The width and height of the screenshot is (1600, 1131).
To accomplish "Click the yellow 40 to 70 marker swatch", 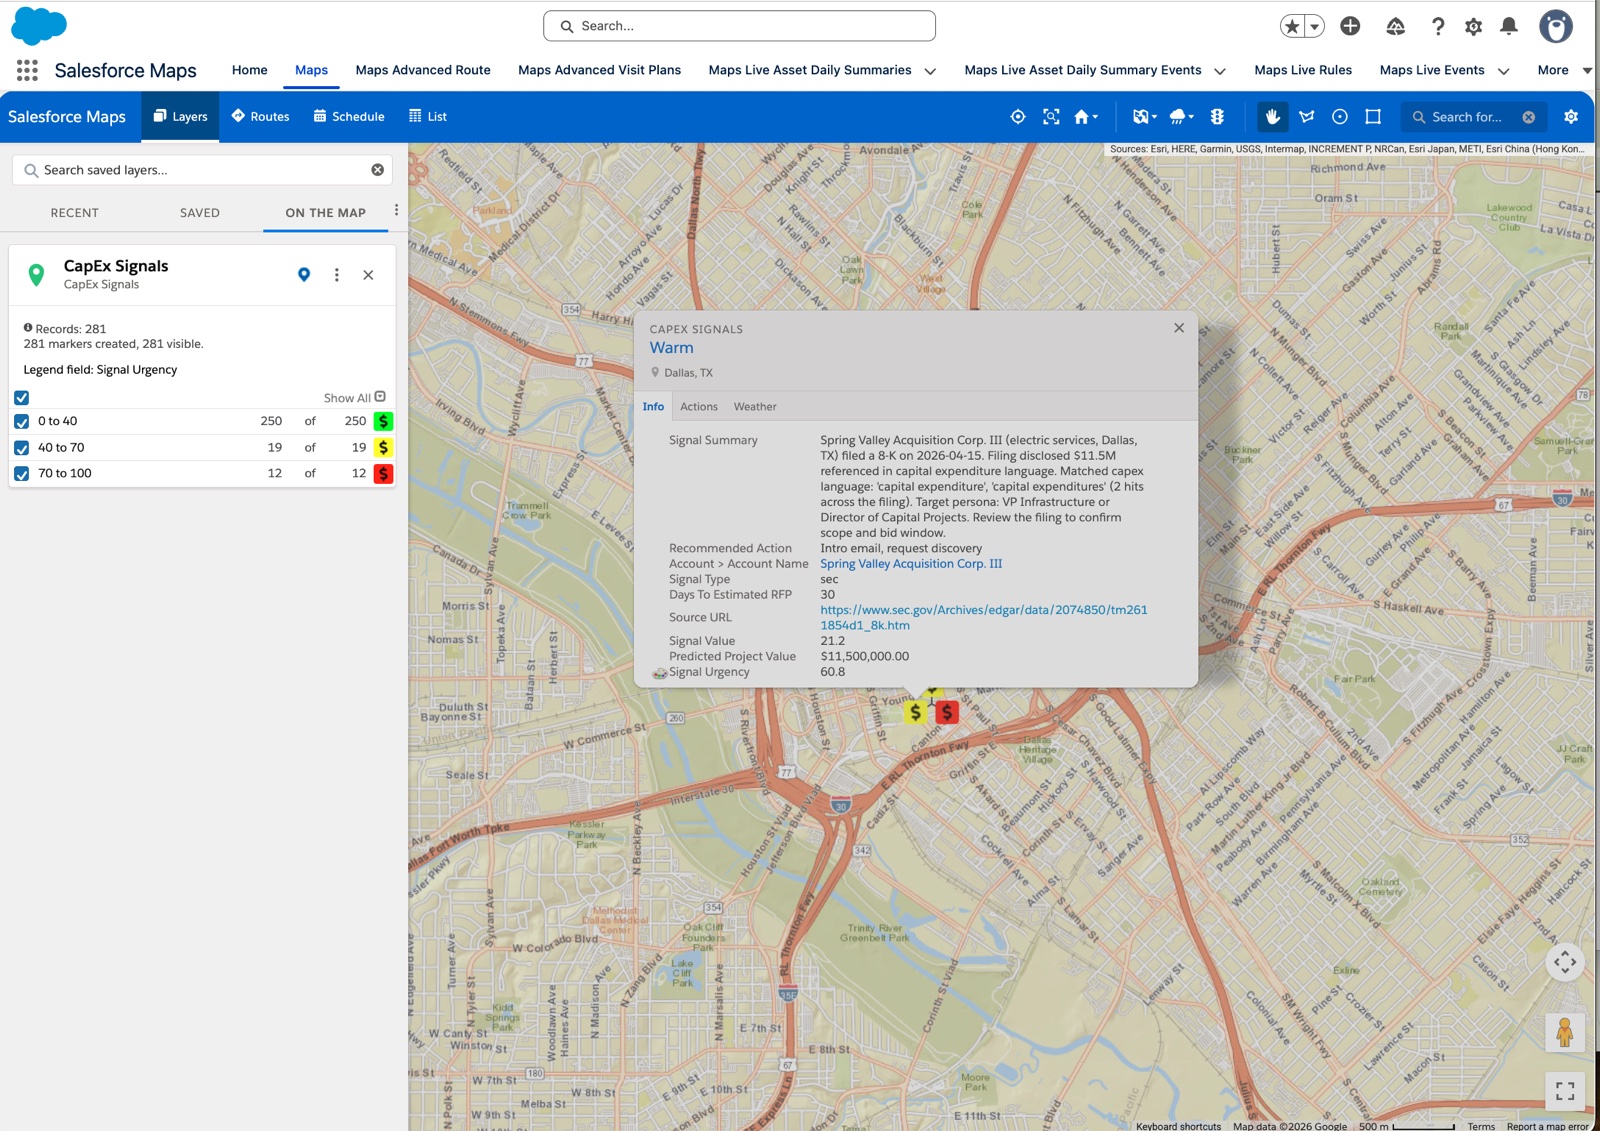I will tap(383, 448).
